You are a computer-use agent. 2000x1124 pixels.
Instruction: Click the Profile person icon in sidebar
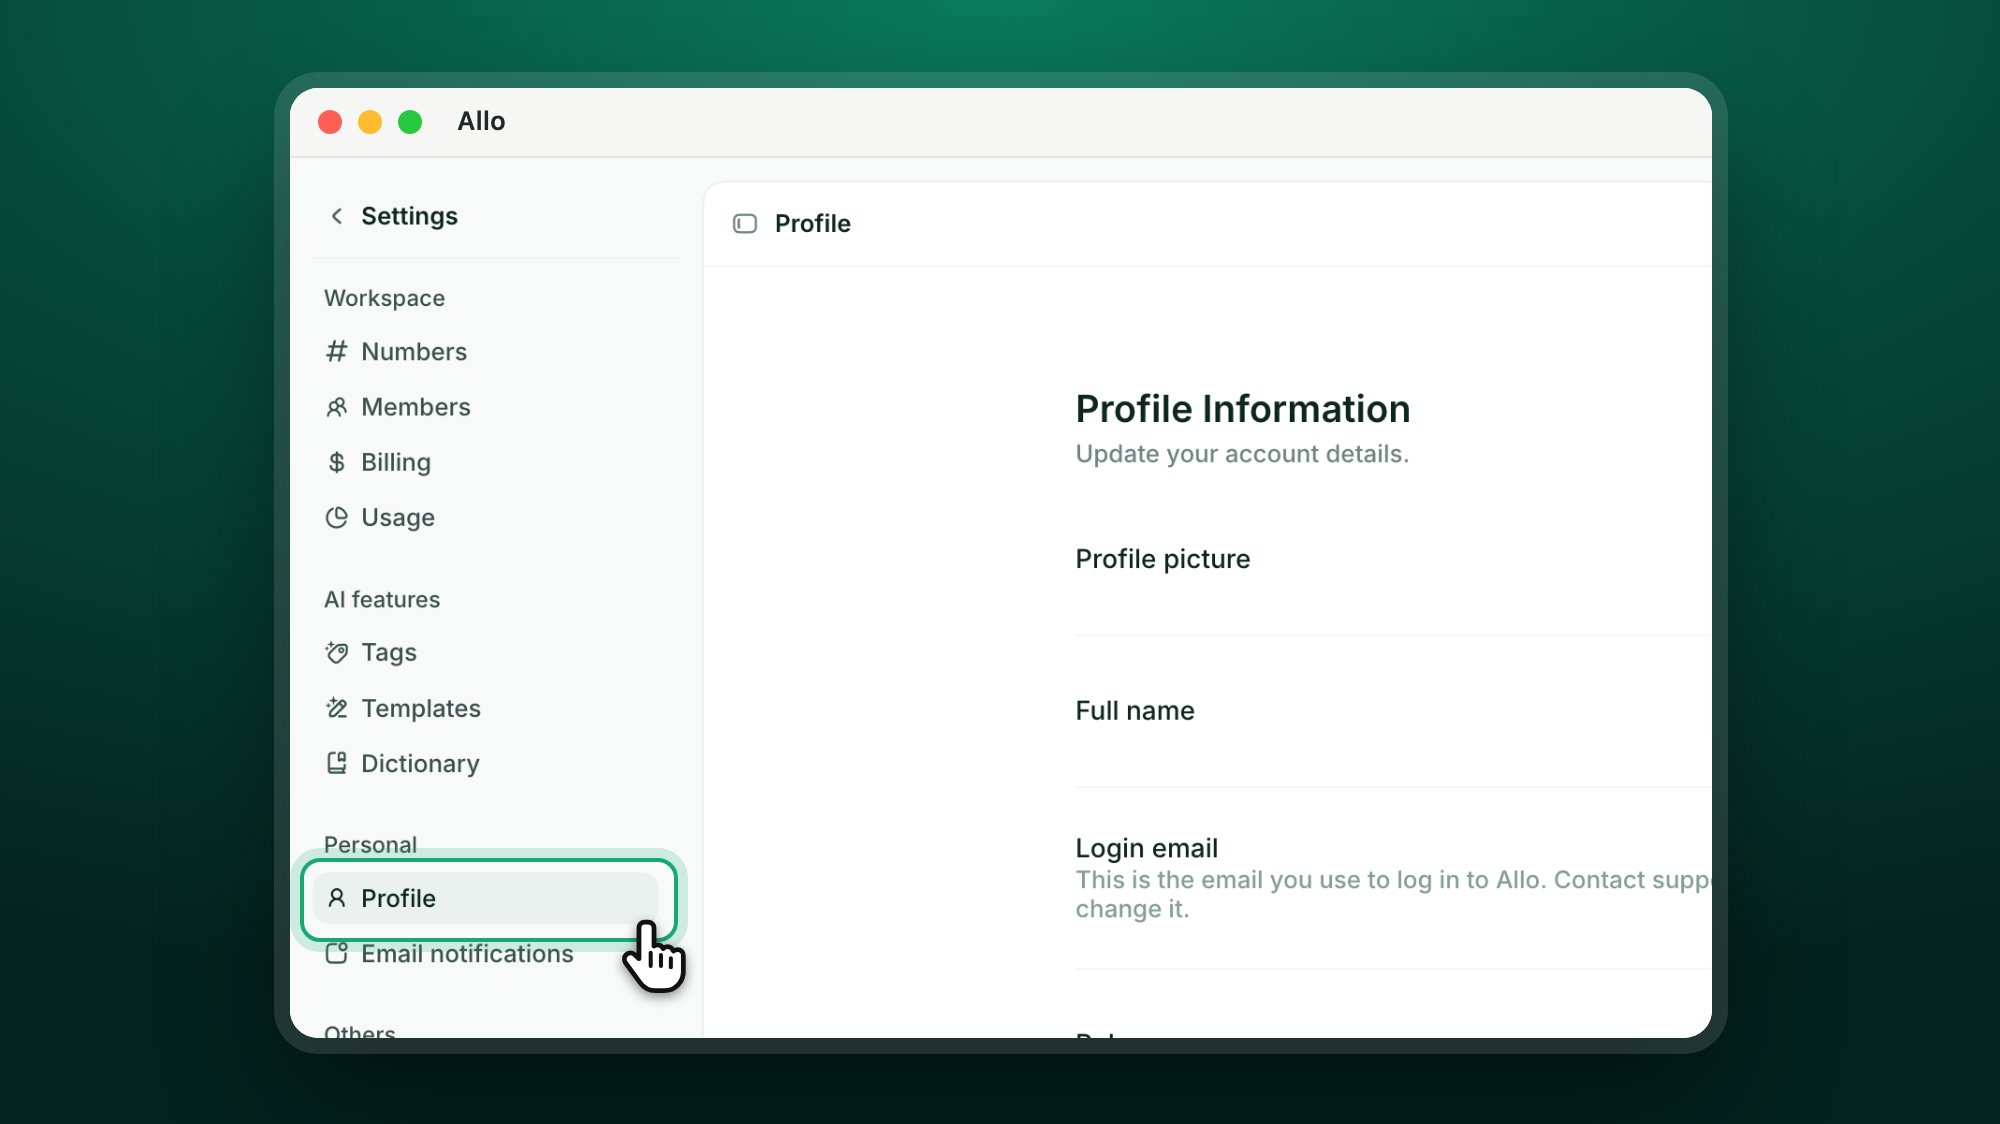point(337,898)
